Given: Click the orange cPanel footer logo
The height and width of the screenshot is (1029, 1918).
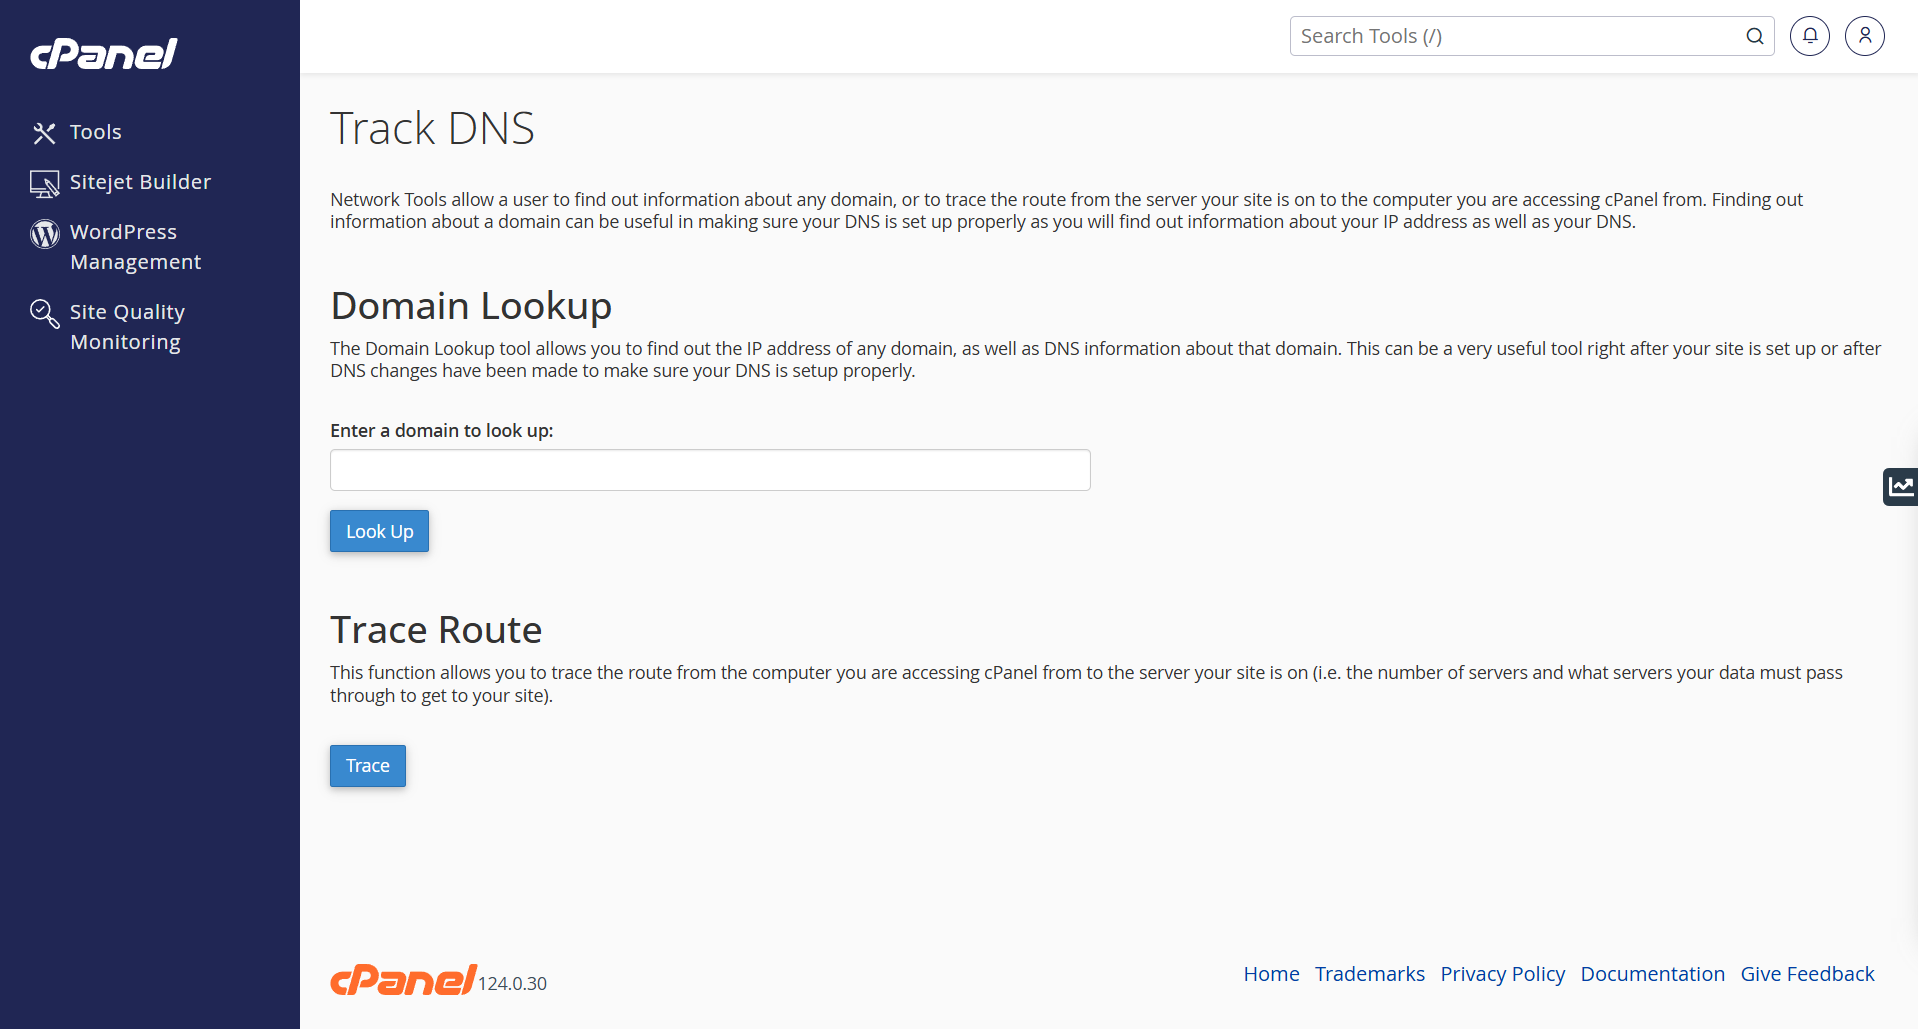Looking at the screenshot, I should 404,980.
